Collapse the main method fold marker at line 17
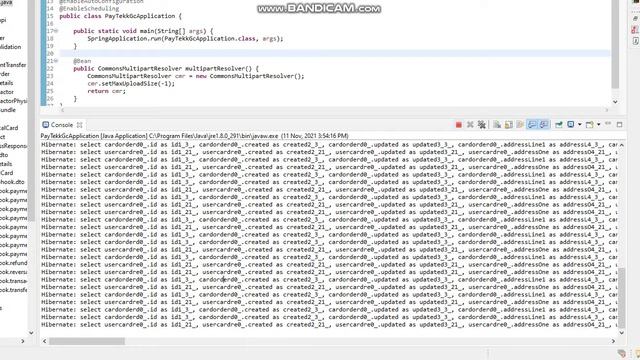Viewport: 640px width, 360px height. [x=56, y=31]
